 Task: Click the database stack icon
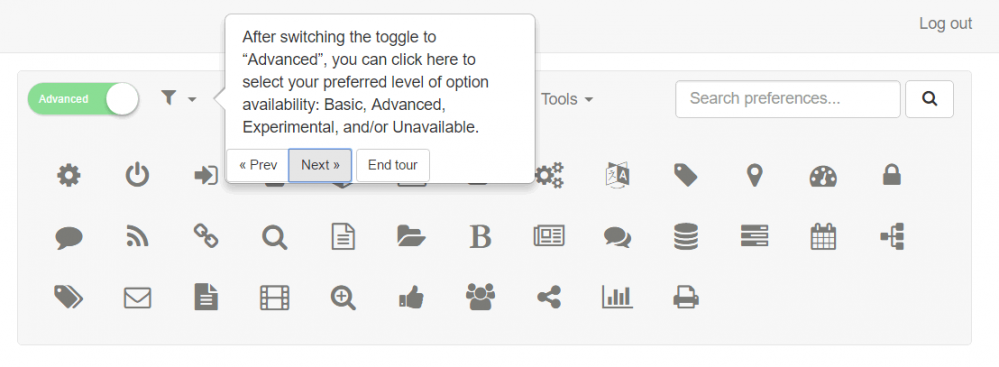[x=686, y=236]
